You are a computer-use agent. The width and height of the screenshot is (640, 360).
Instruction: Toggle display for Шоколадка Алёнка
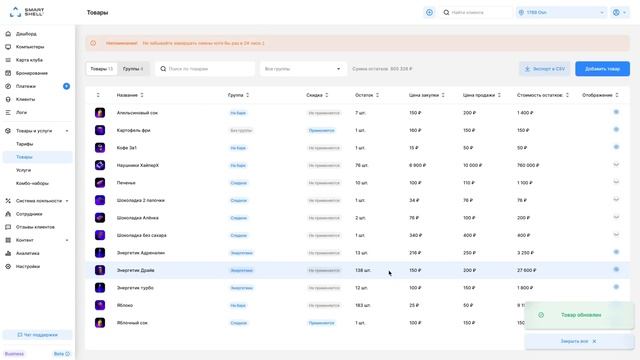pos(616,217)
